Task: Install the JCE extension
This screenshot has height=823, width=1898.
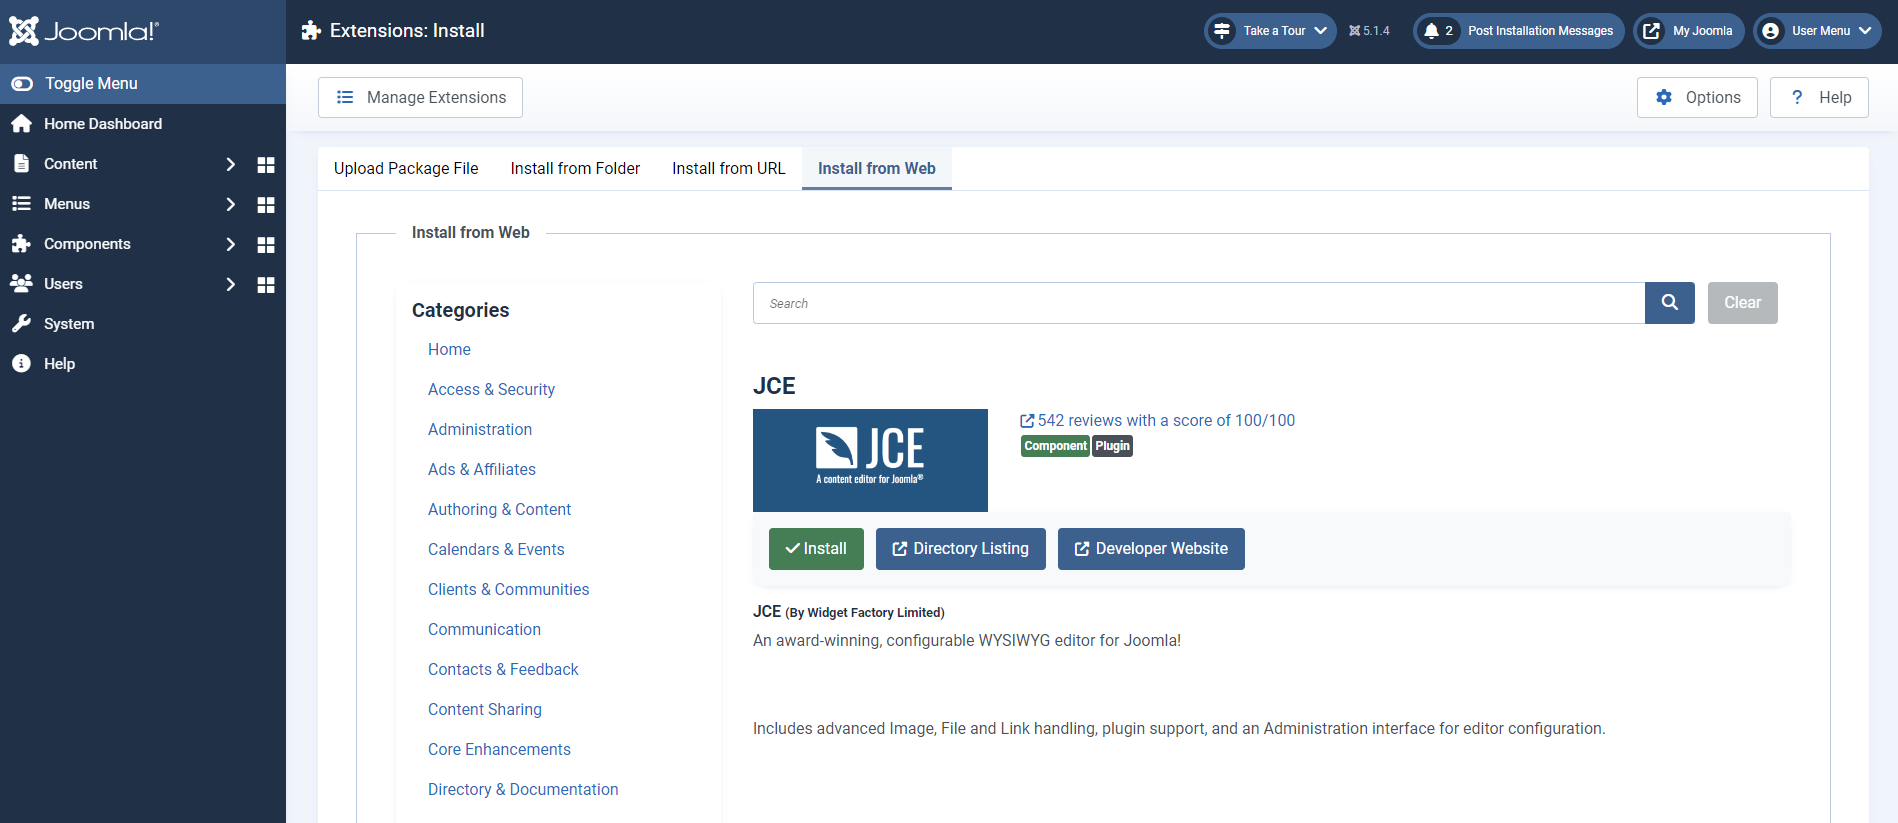Action: (816, 549)
